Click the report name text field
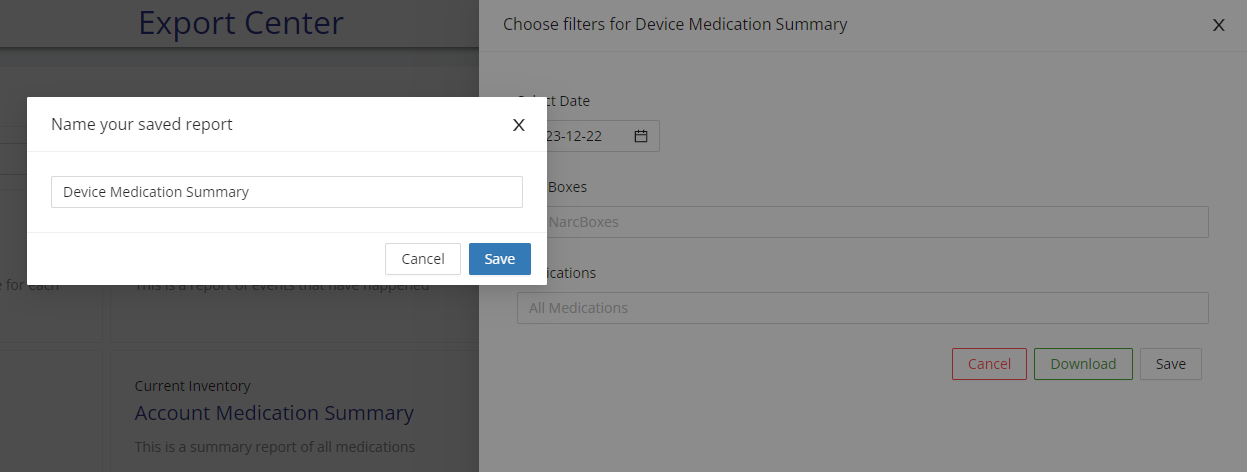This screenshot has width=1247, height=472. (x=287, y=192)
